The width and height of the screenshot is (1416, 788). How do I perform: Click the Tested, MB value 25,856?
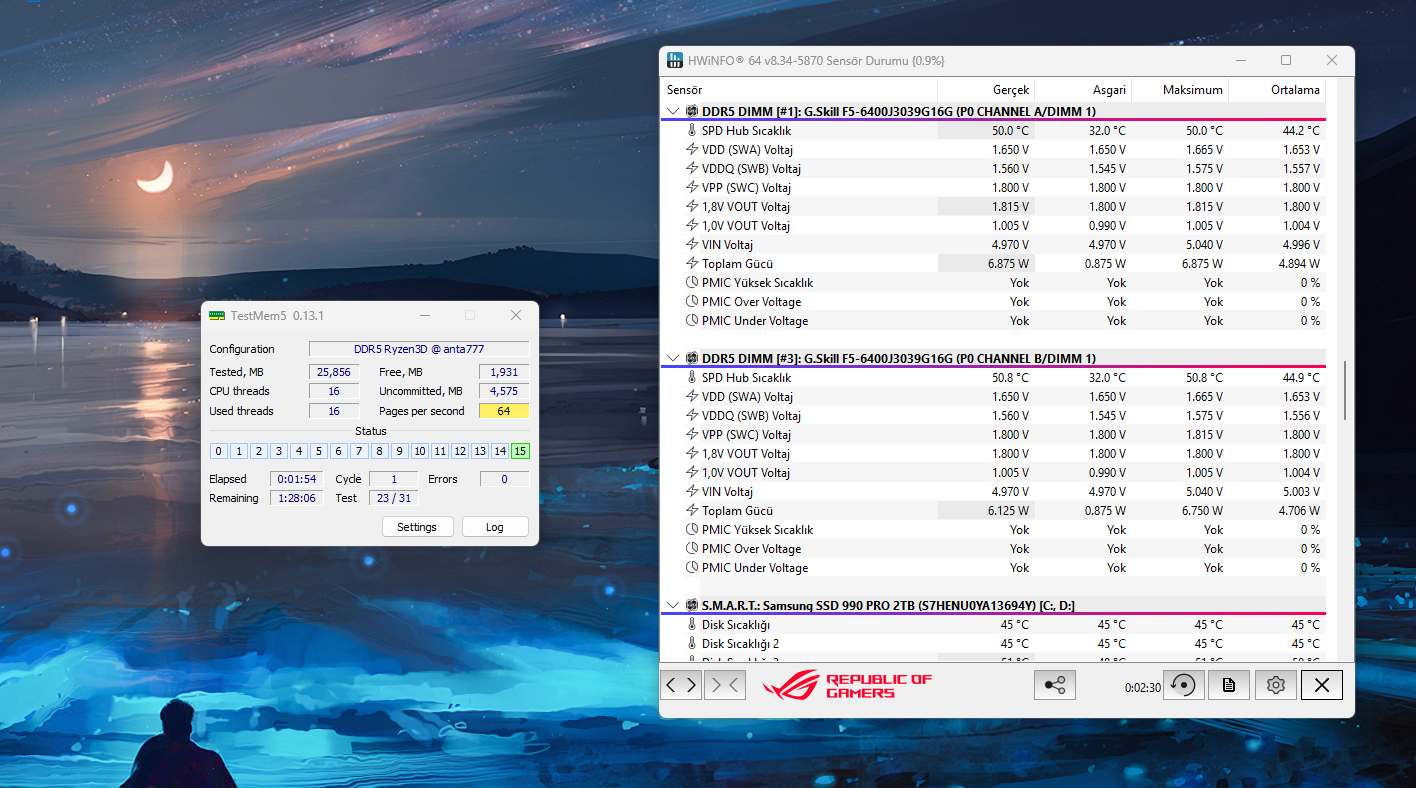tap(334, 372)
